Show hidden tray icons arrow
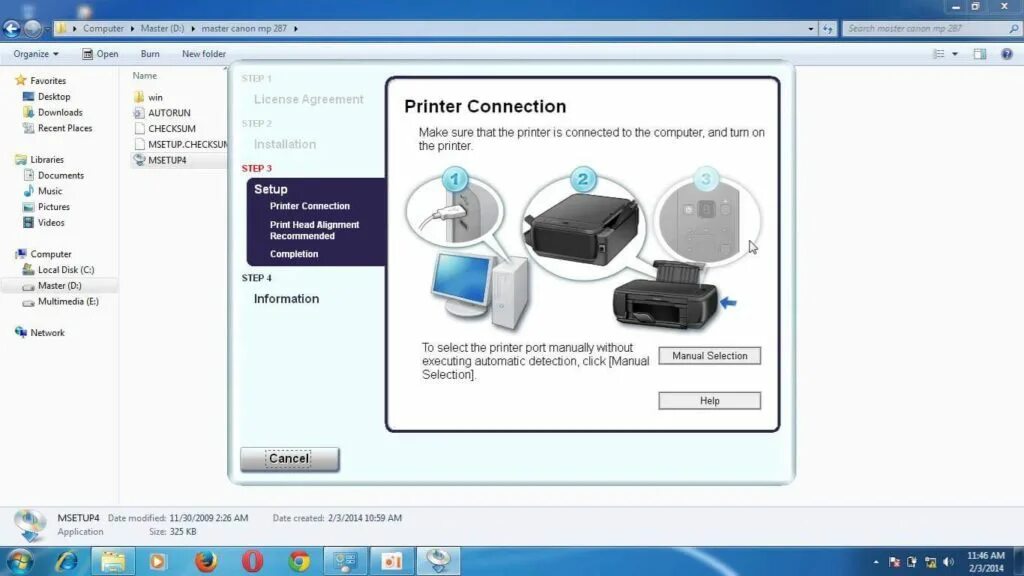Viewport: 1024px width, 576px height. [876, 562]
